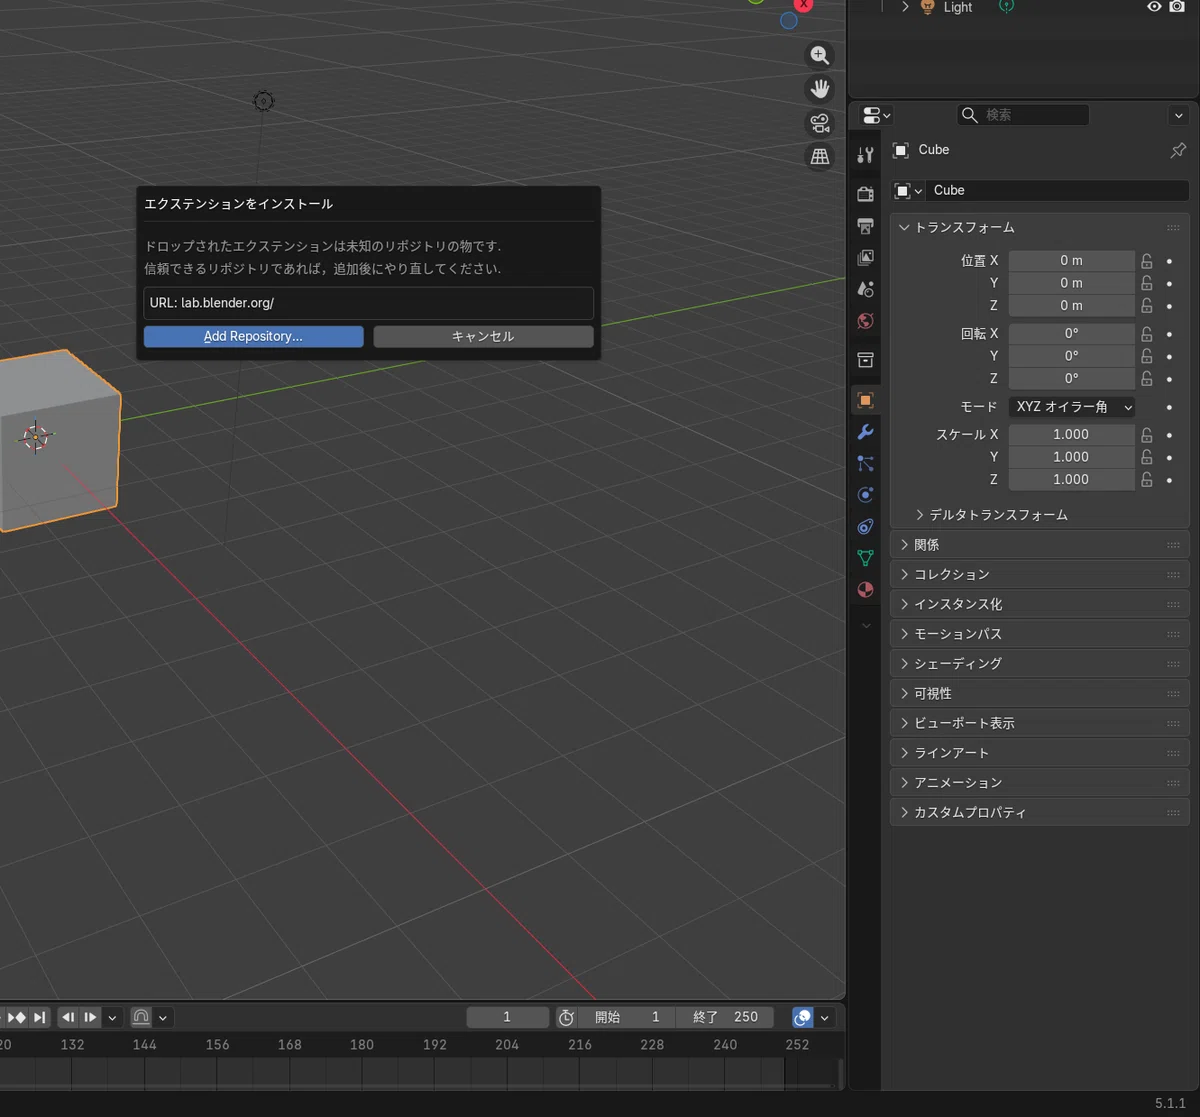Open the Output properties tab
The width and height of the screenshot is (1200, 1117).
(x=866, y=226)
